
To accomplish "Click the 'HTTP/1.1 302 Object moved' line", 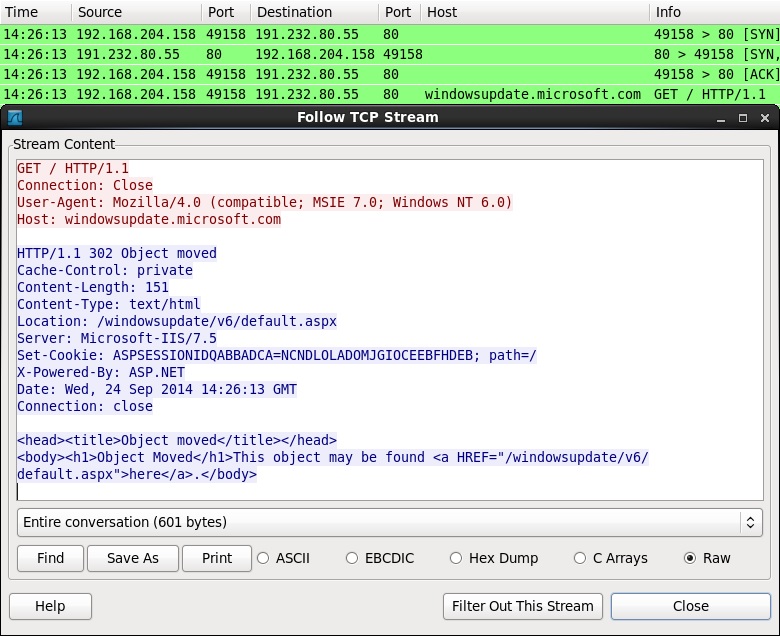I will (x=117, y=253).
